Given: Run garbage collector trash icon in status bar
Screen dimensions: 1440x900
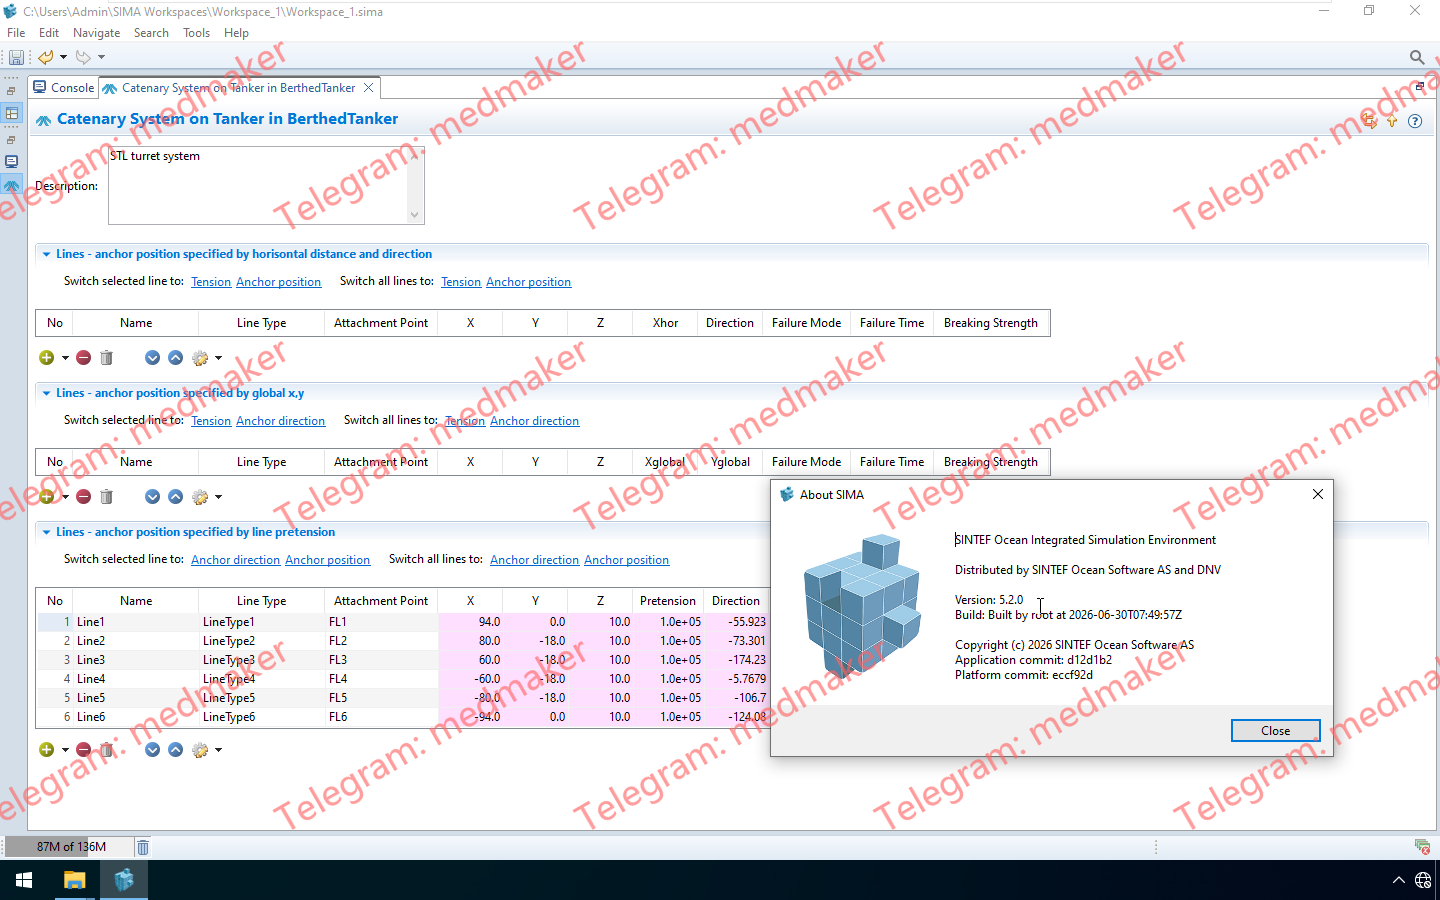Looking at the screenshot, I should coord(143,847).
